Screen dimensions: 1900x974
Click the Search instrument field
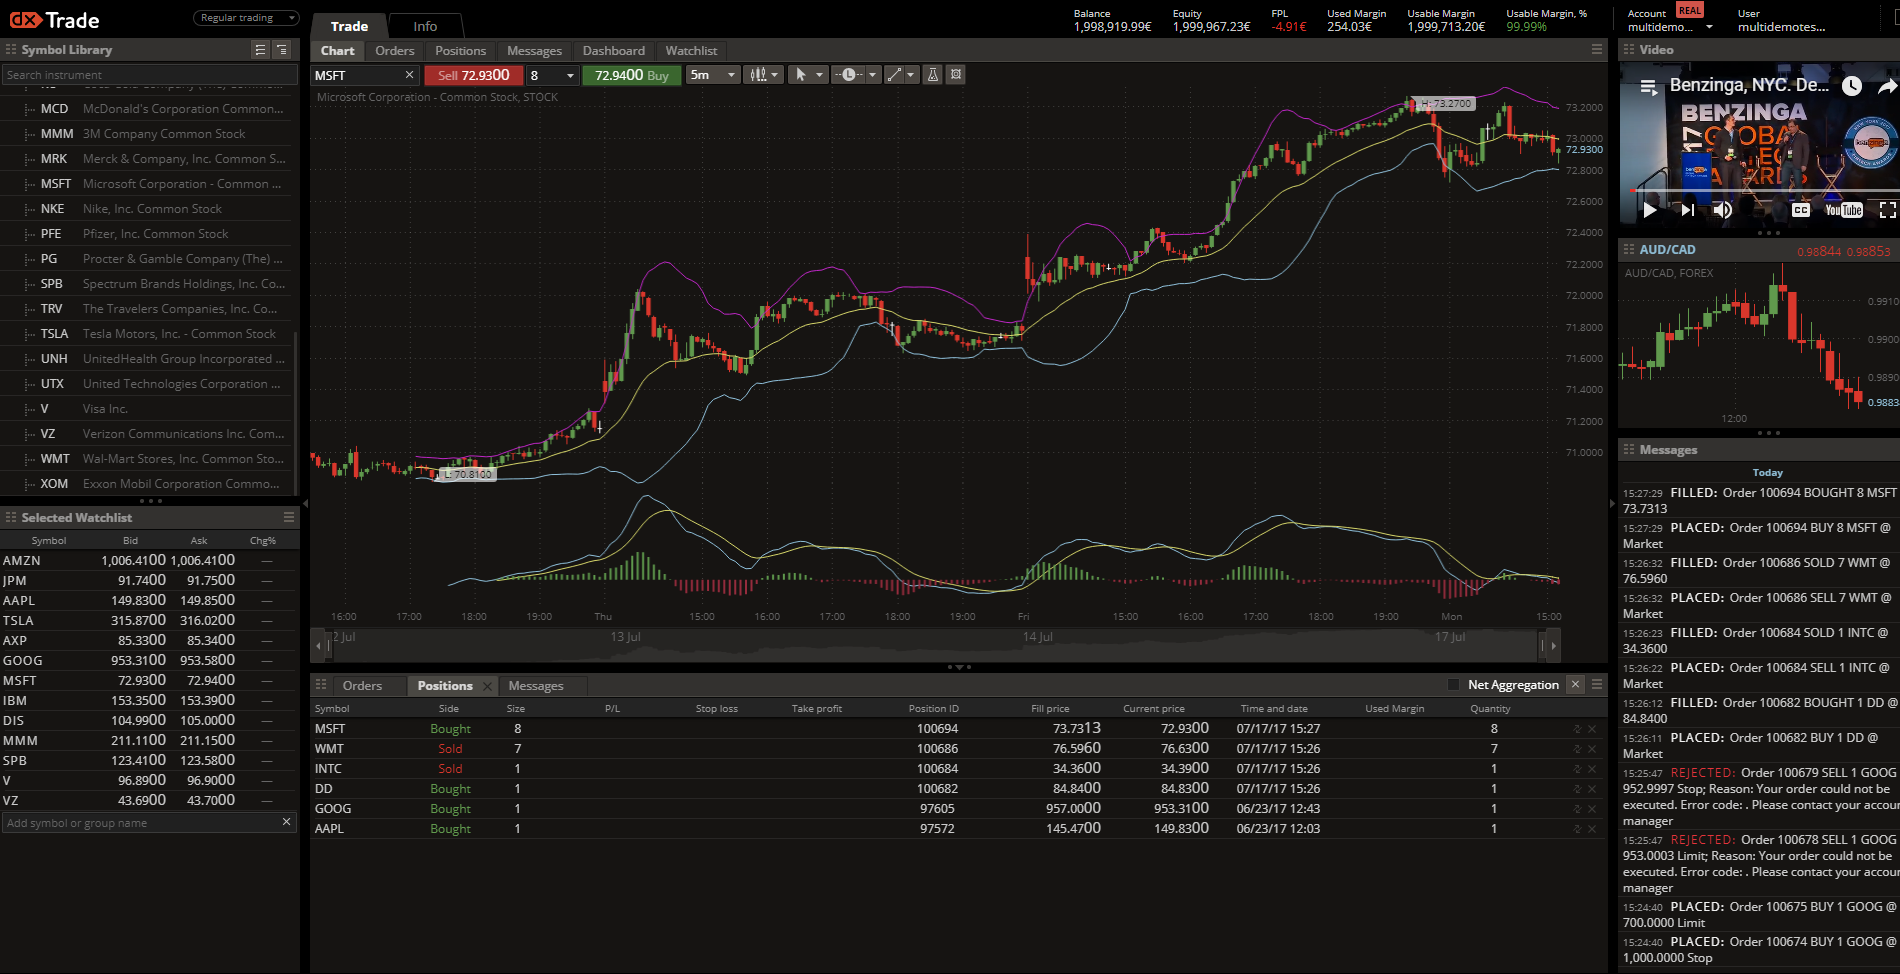tap(150, 75)
